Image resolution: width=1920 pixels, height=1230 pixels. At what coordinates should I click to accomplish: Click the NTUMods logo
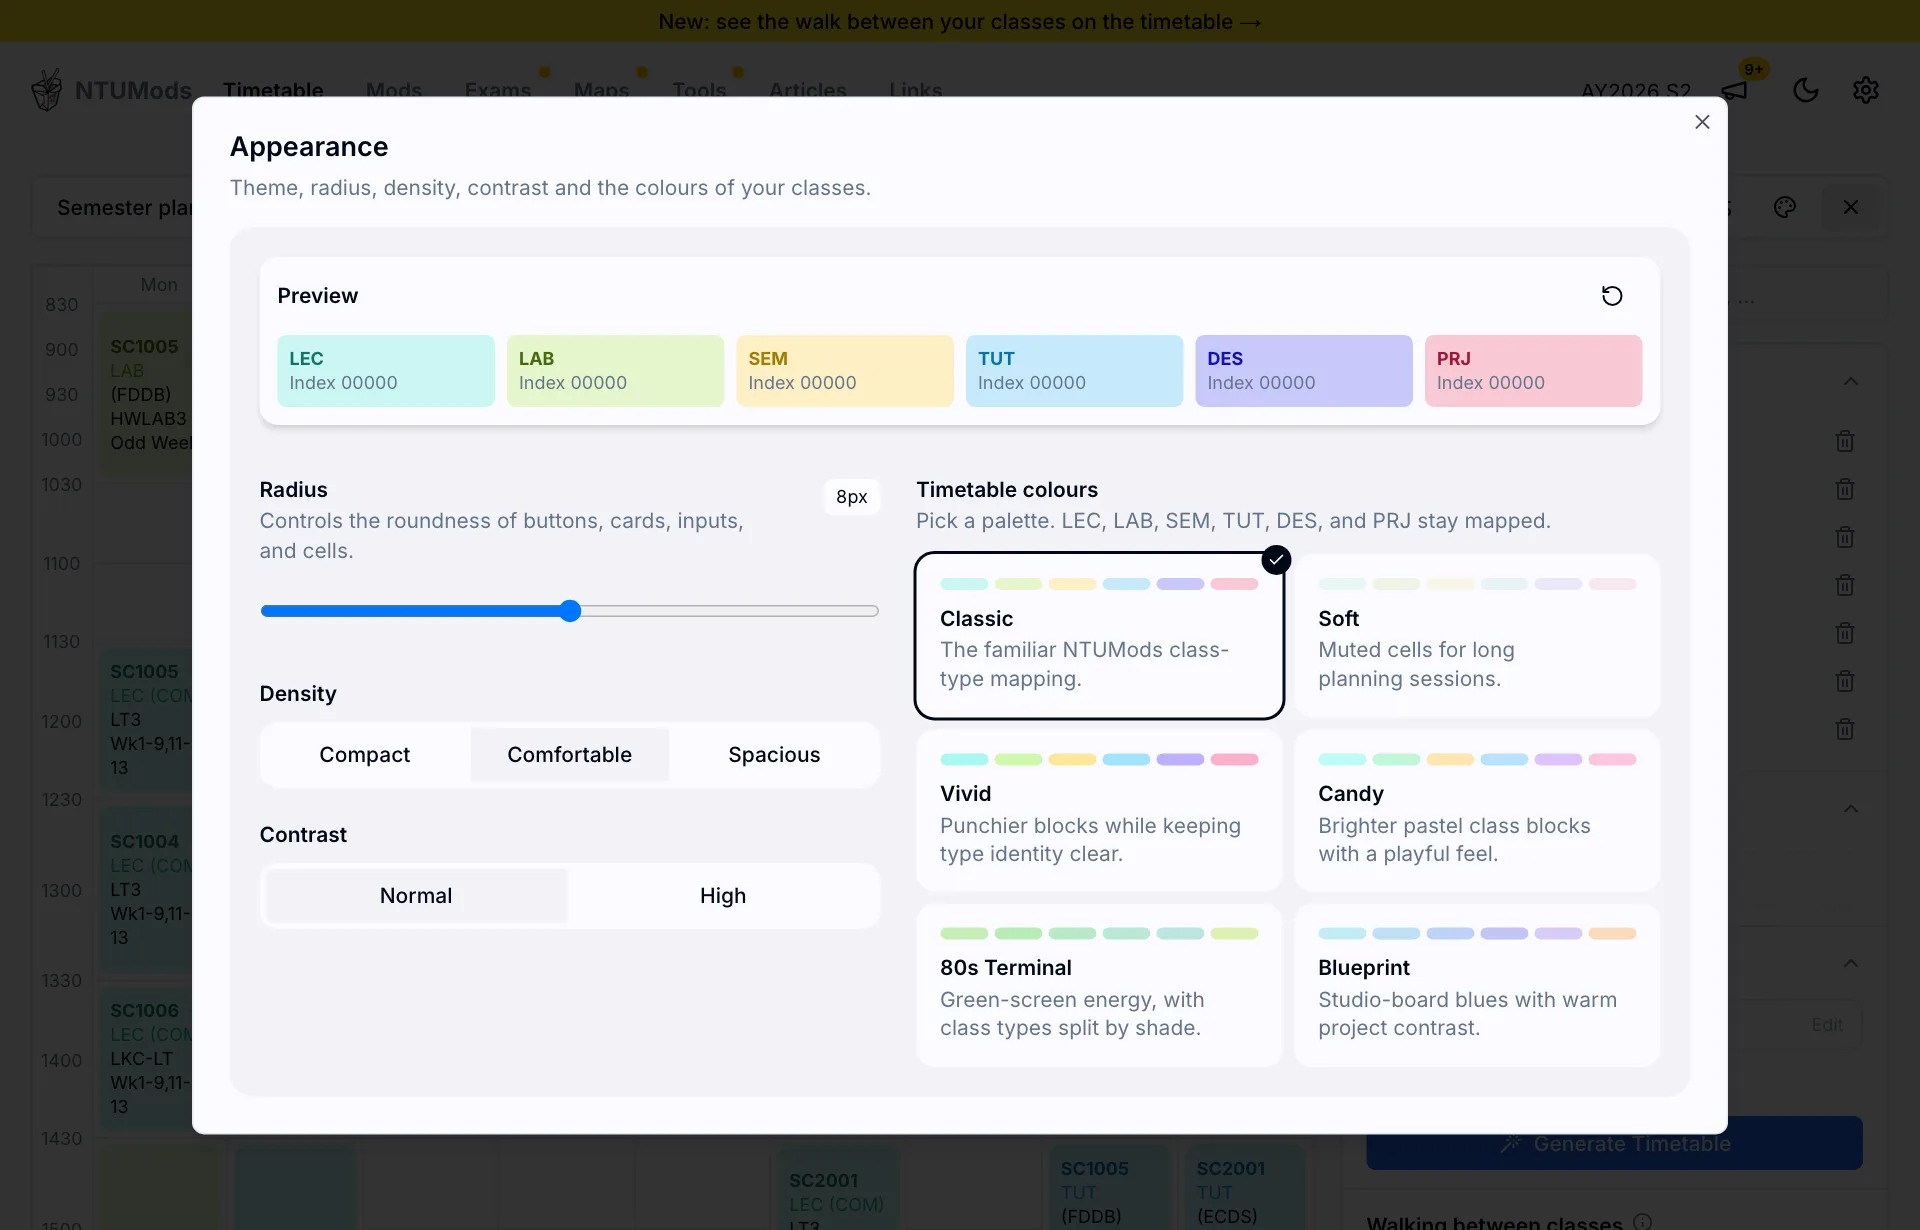pos(111,90)
